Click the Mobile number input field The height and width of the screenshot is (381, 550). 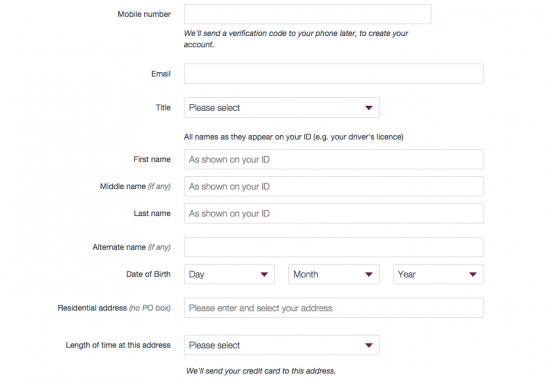[308, 14]
